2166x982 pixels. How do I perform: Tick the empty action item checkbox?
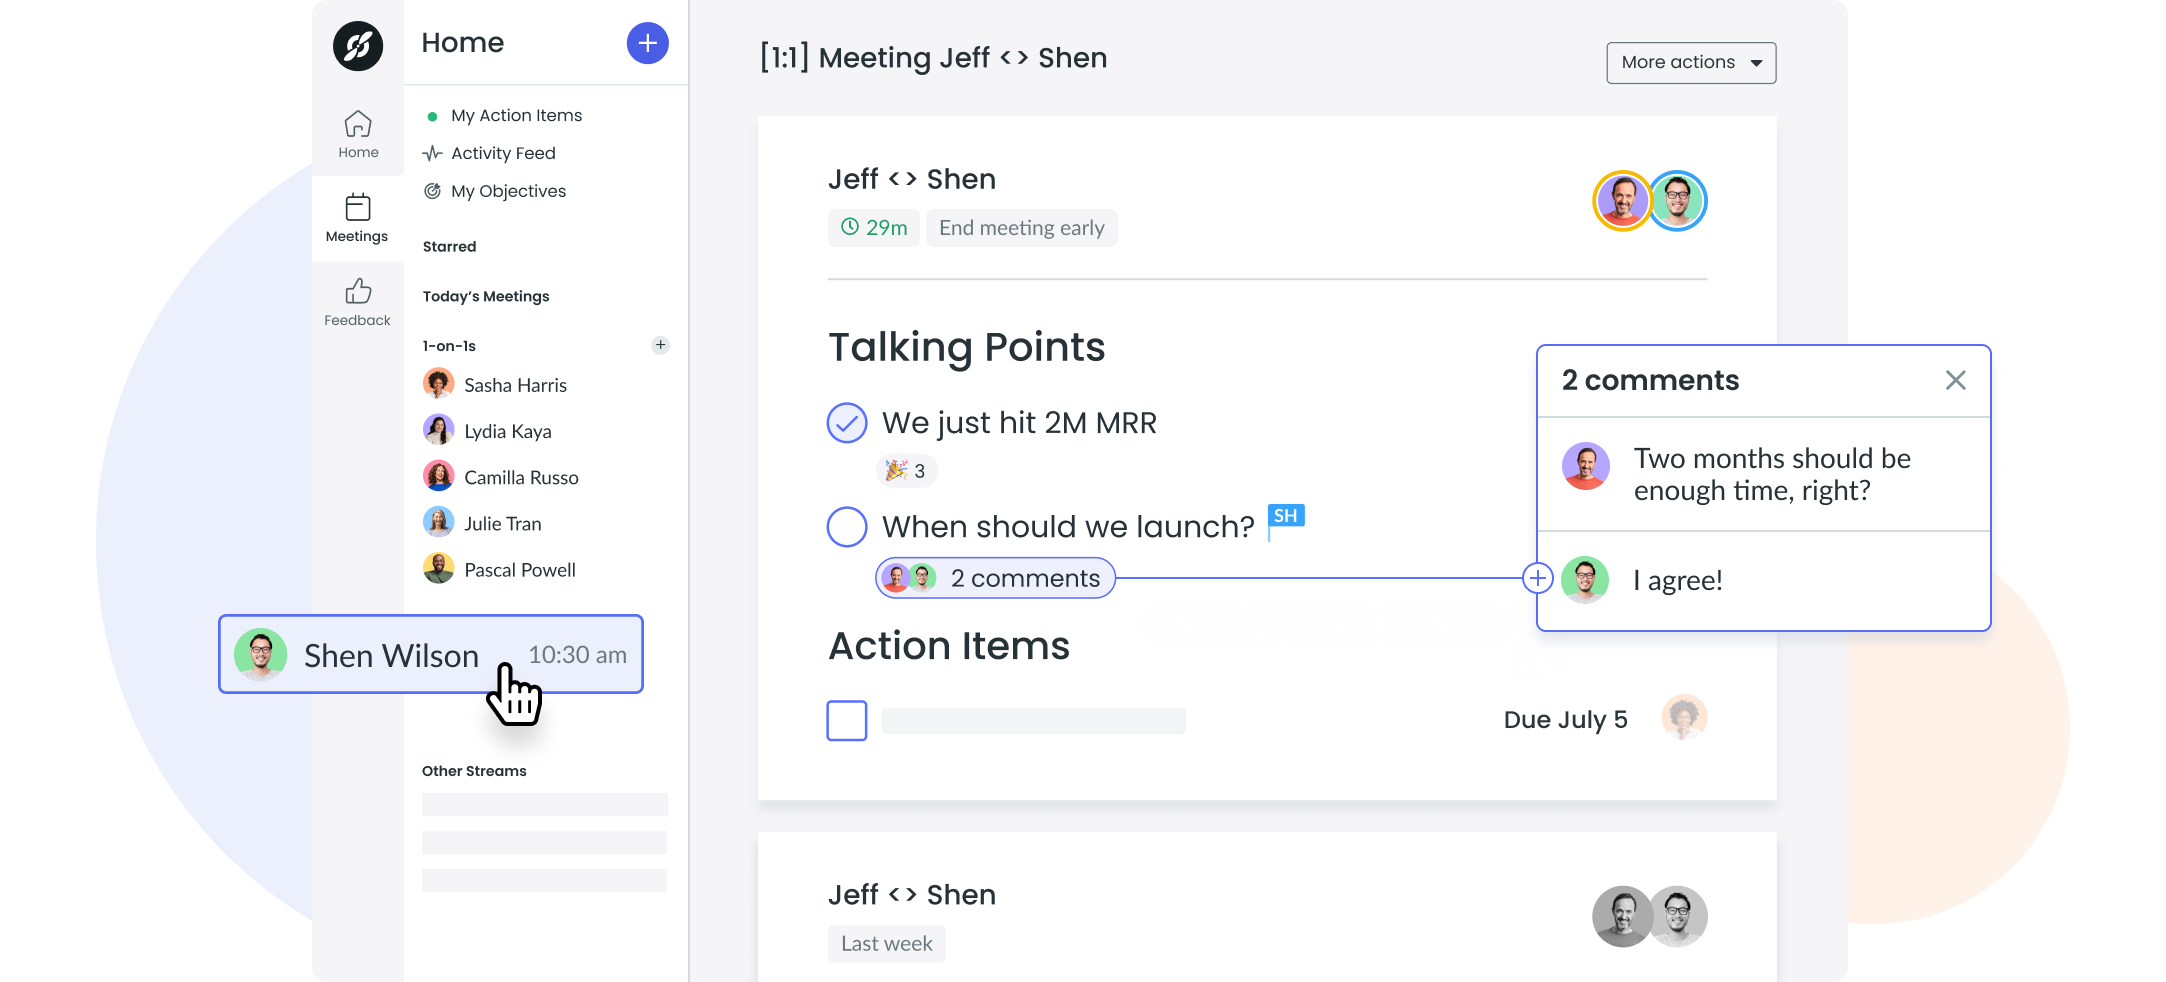click(x=847, y=720)
